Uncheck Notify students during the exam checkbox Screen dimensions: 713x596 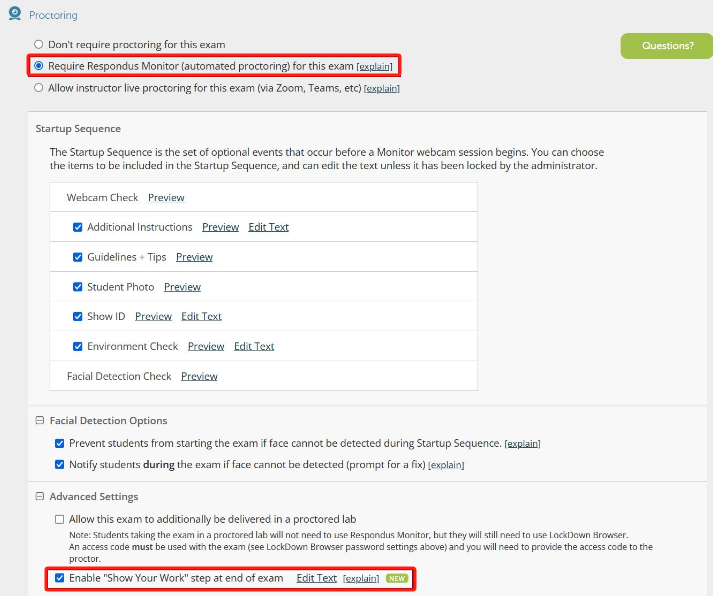click(60, 465)
